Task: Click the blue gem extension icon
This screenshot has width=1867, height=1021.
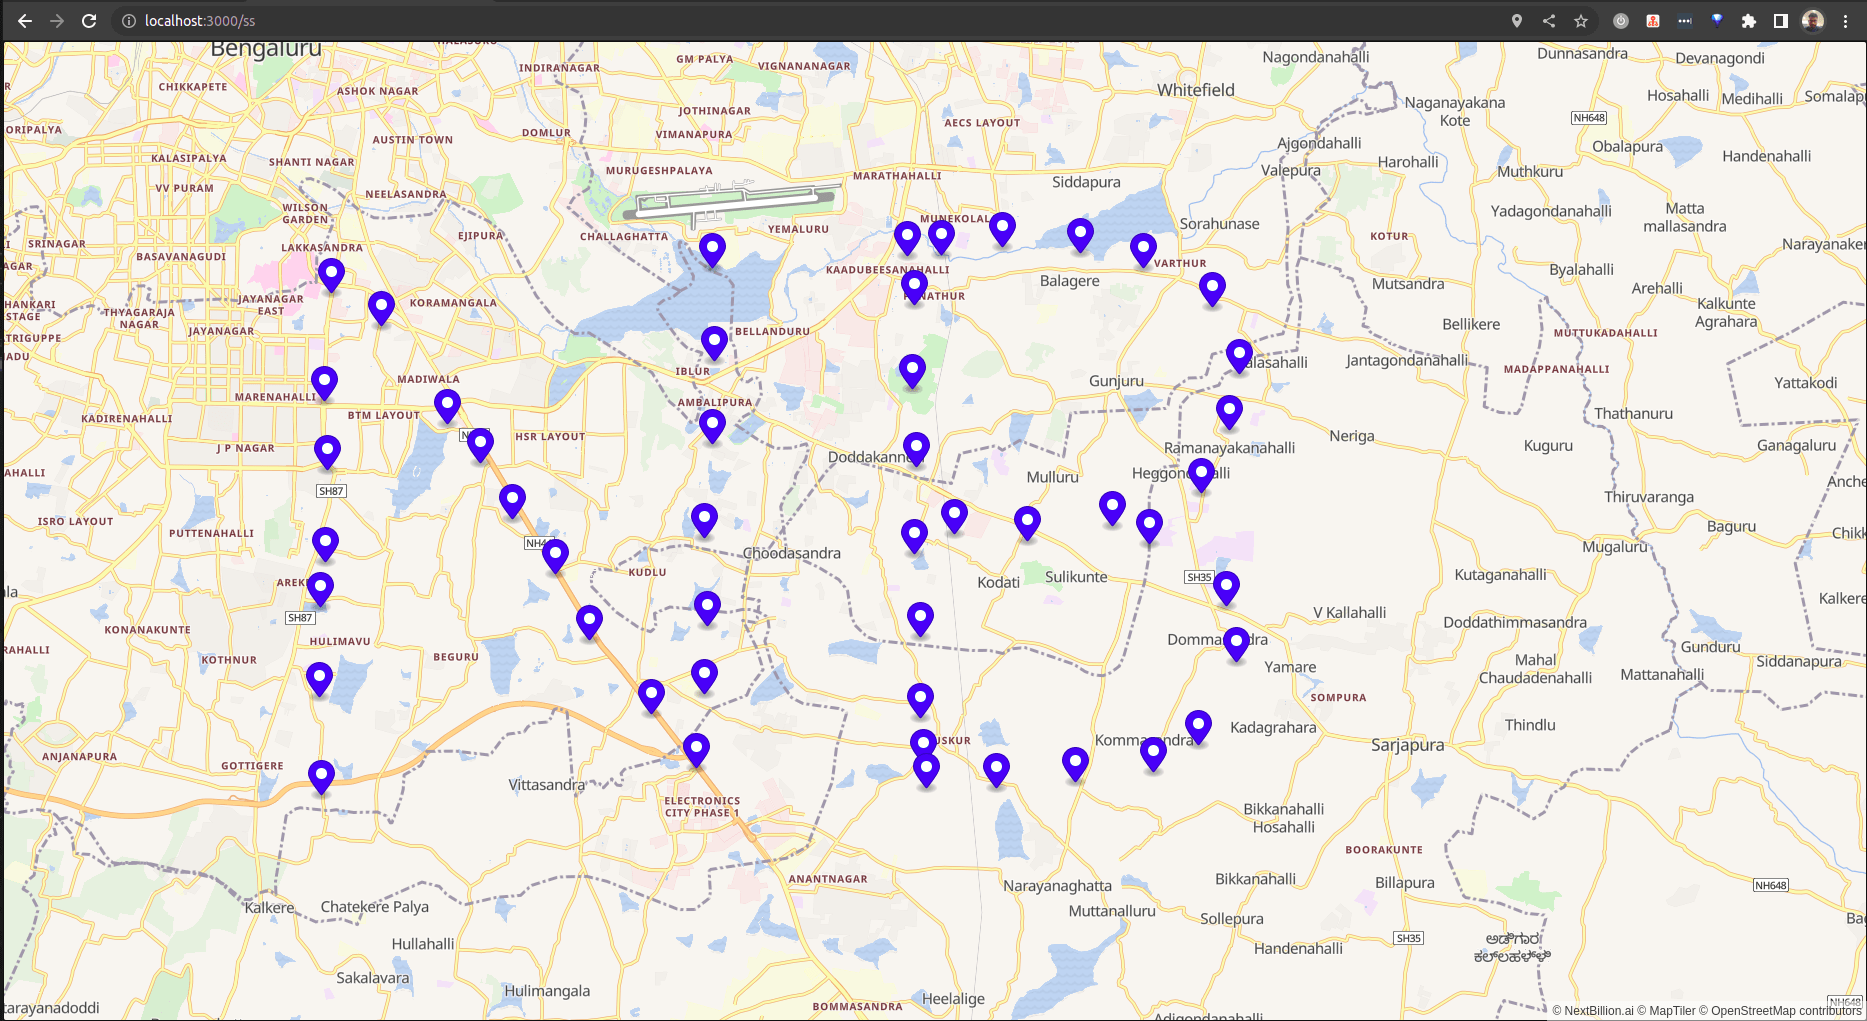Action: [1717, 21]
